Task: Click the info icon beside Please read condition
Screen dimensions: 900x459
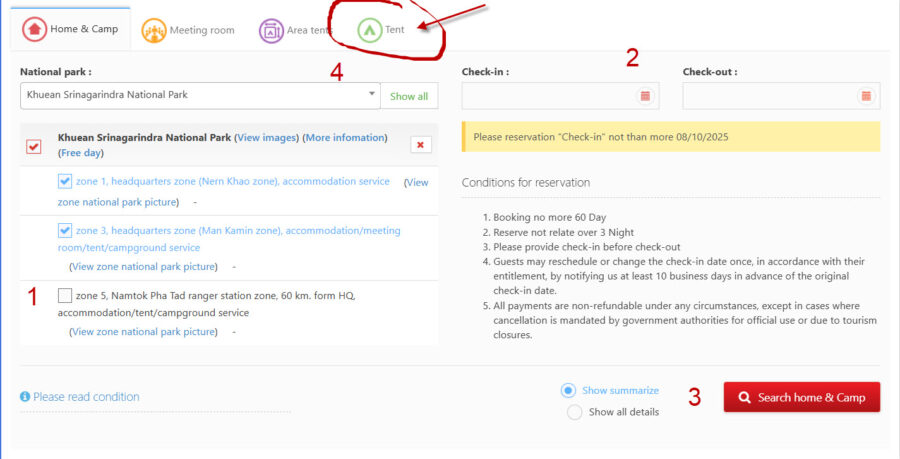Action: 25,396
